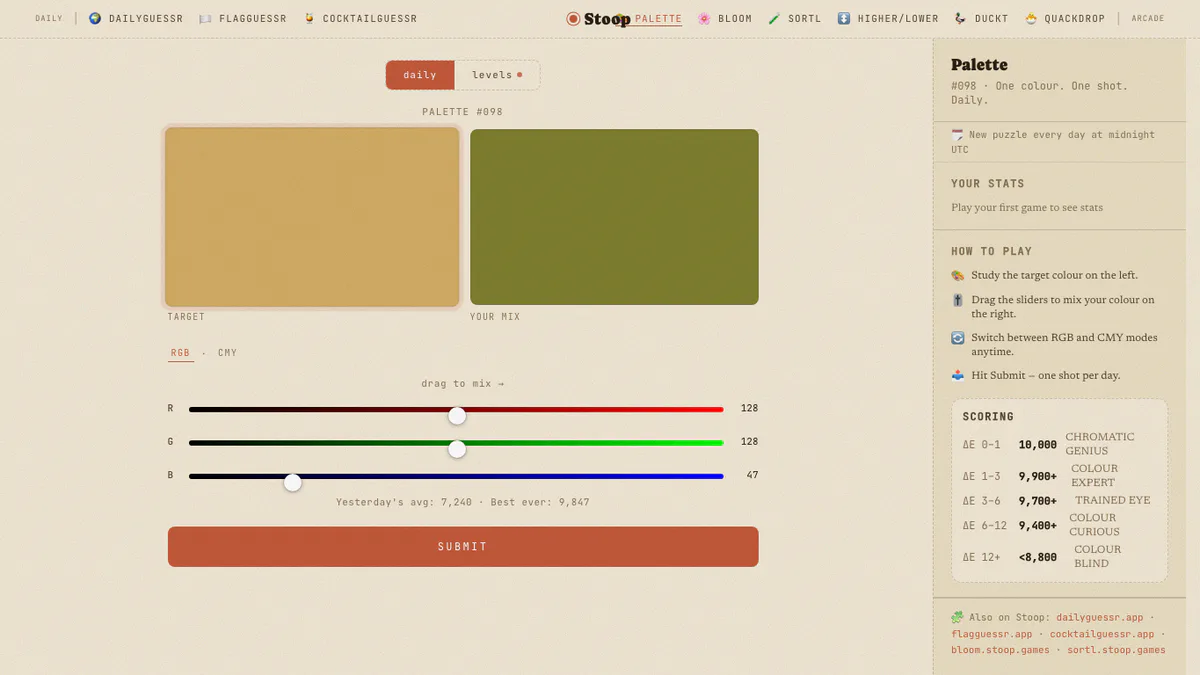Image resolution: width=1200 pixels, height=675 pixels.
Task: Click the icon beside Also on Stoop
Action: (x=958, y=618)
